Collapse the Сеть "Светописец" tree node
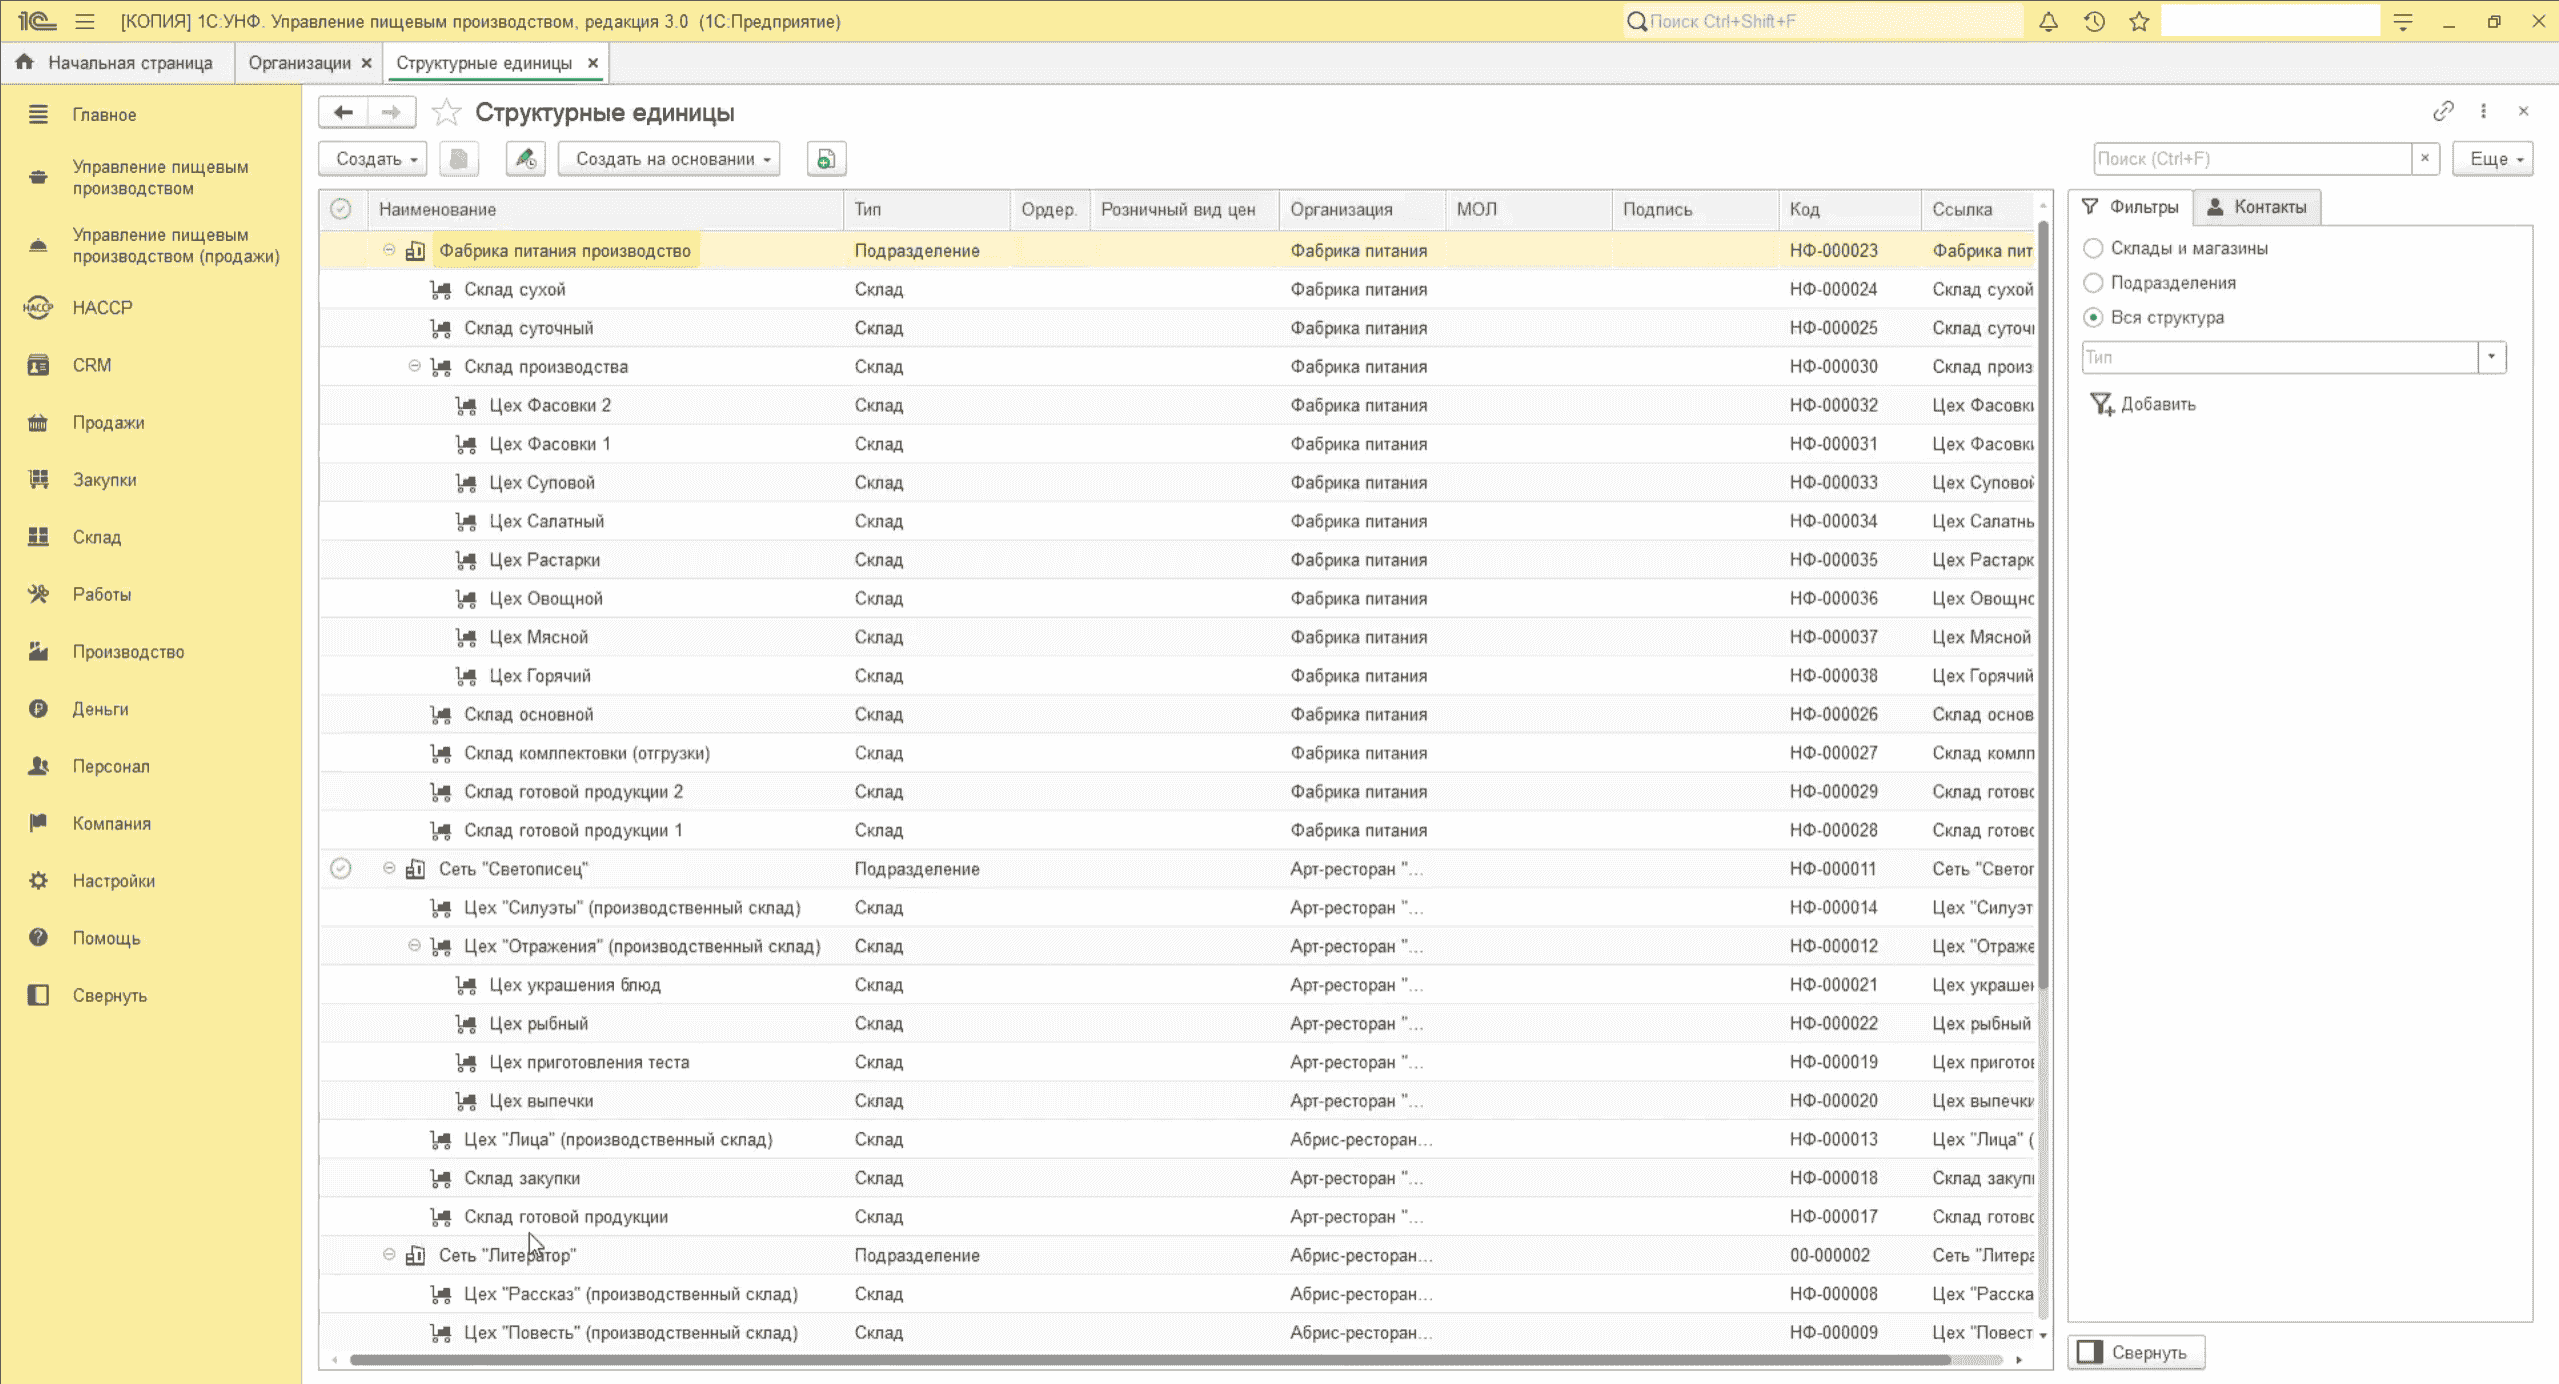 [389, 868]
